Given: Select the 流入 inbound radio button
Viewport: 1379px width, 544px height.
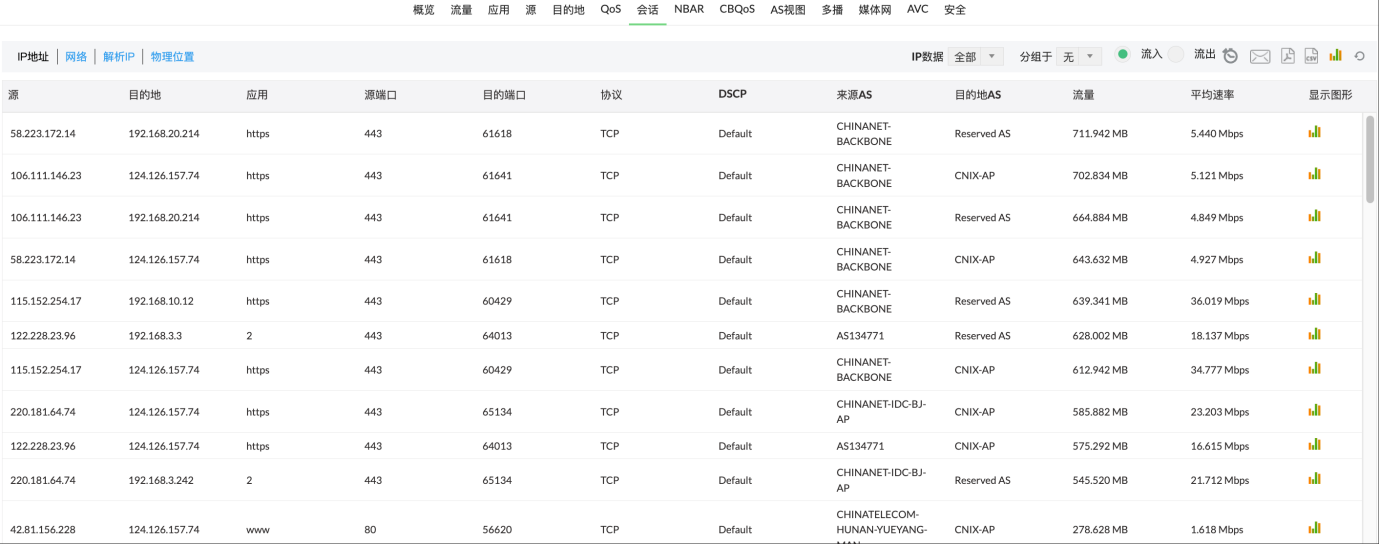Looking at the screenshot, I should (x=1123, y=54).
